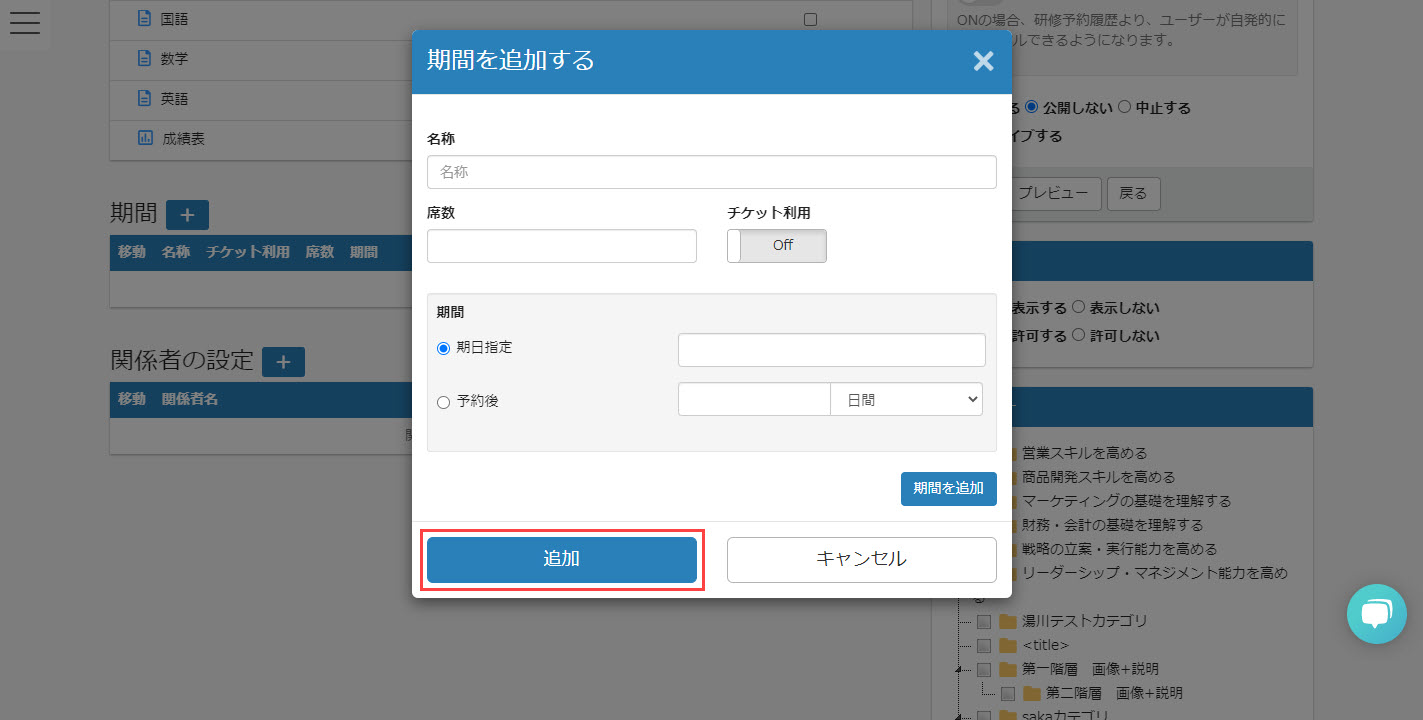Click the 席数 input field

click(561, 246)
